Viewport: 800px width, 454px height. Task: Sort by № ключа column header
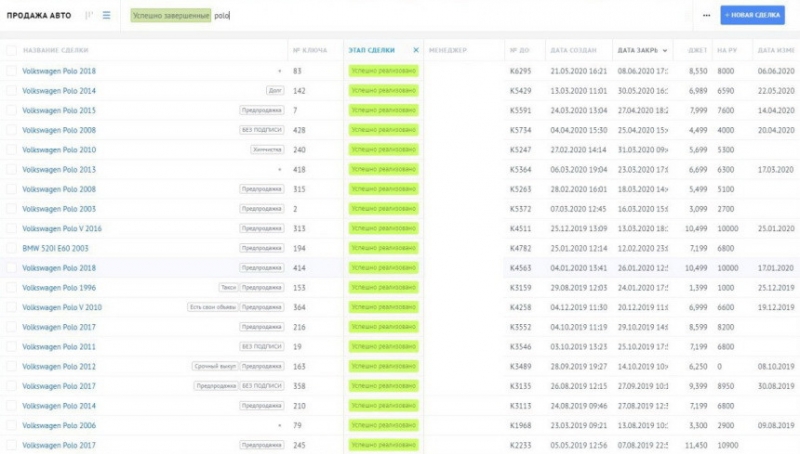310,50
